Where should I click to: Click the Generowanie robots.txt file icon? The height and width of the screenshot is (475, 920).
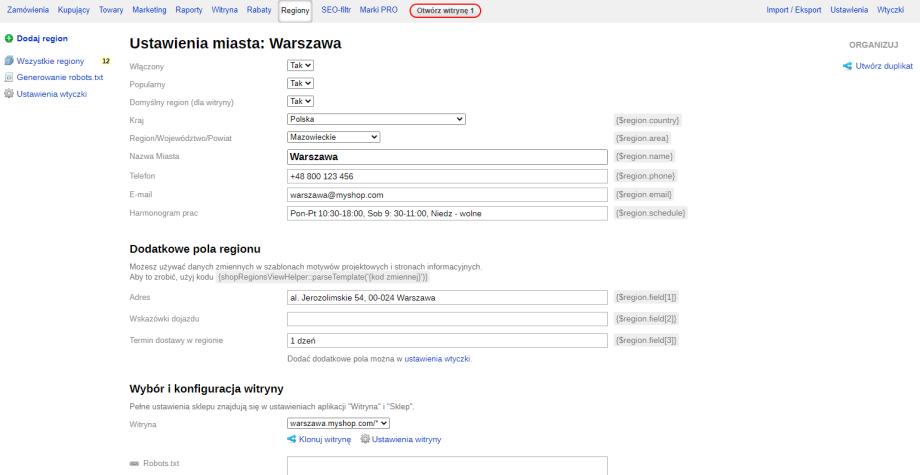click(x=9, y=77)
